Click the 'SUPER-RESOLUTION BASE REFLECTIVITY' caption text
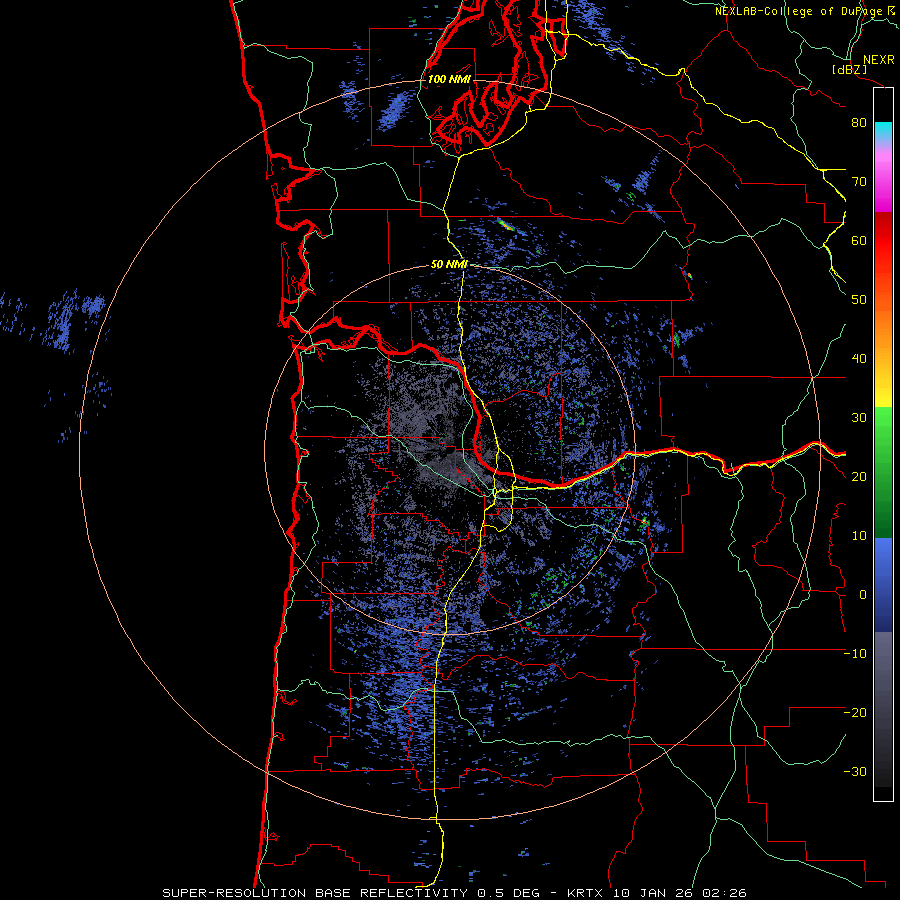The image size is (900, 900). (x=315, y=893)
